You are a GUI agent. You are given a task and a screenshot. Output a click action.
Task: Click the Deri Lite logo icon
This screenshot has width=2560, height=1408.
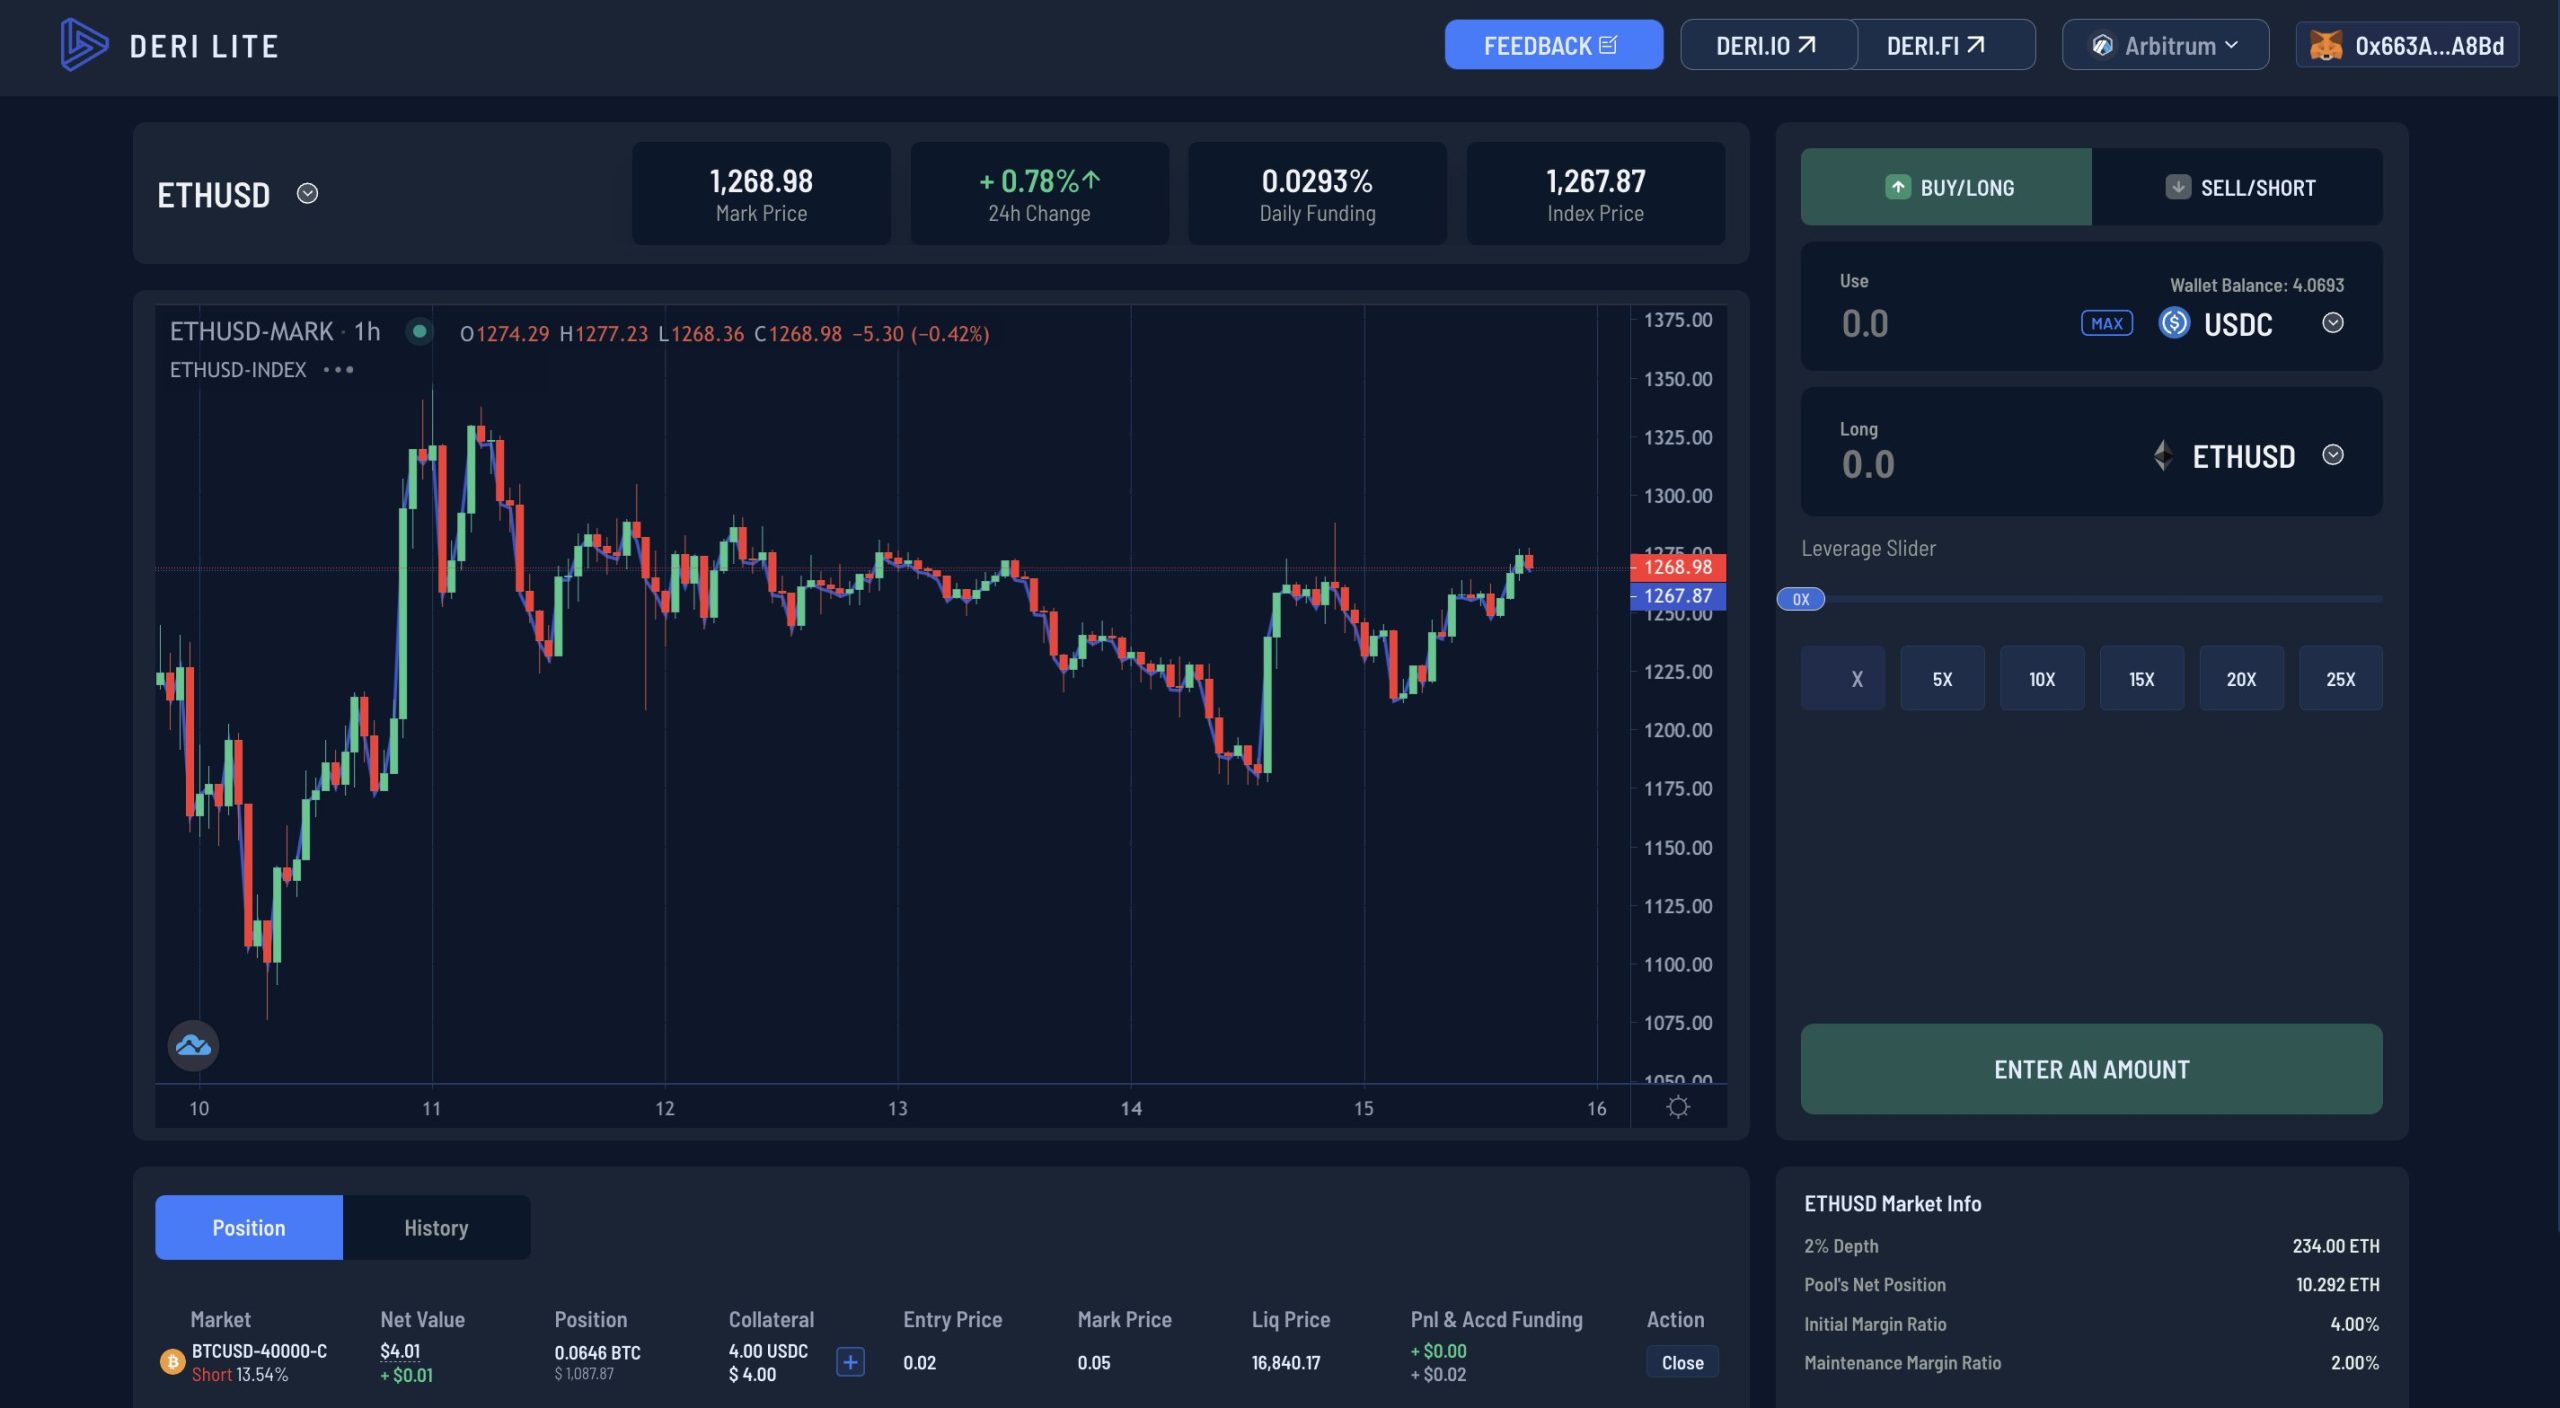click(83, 45)
